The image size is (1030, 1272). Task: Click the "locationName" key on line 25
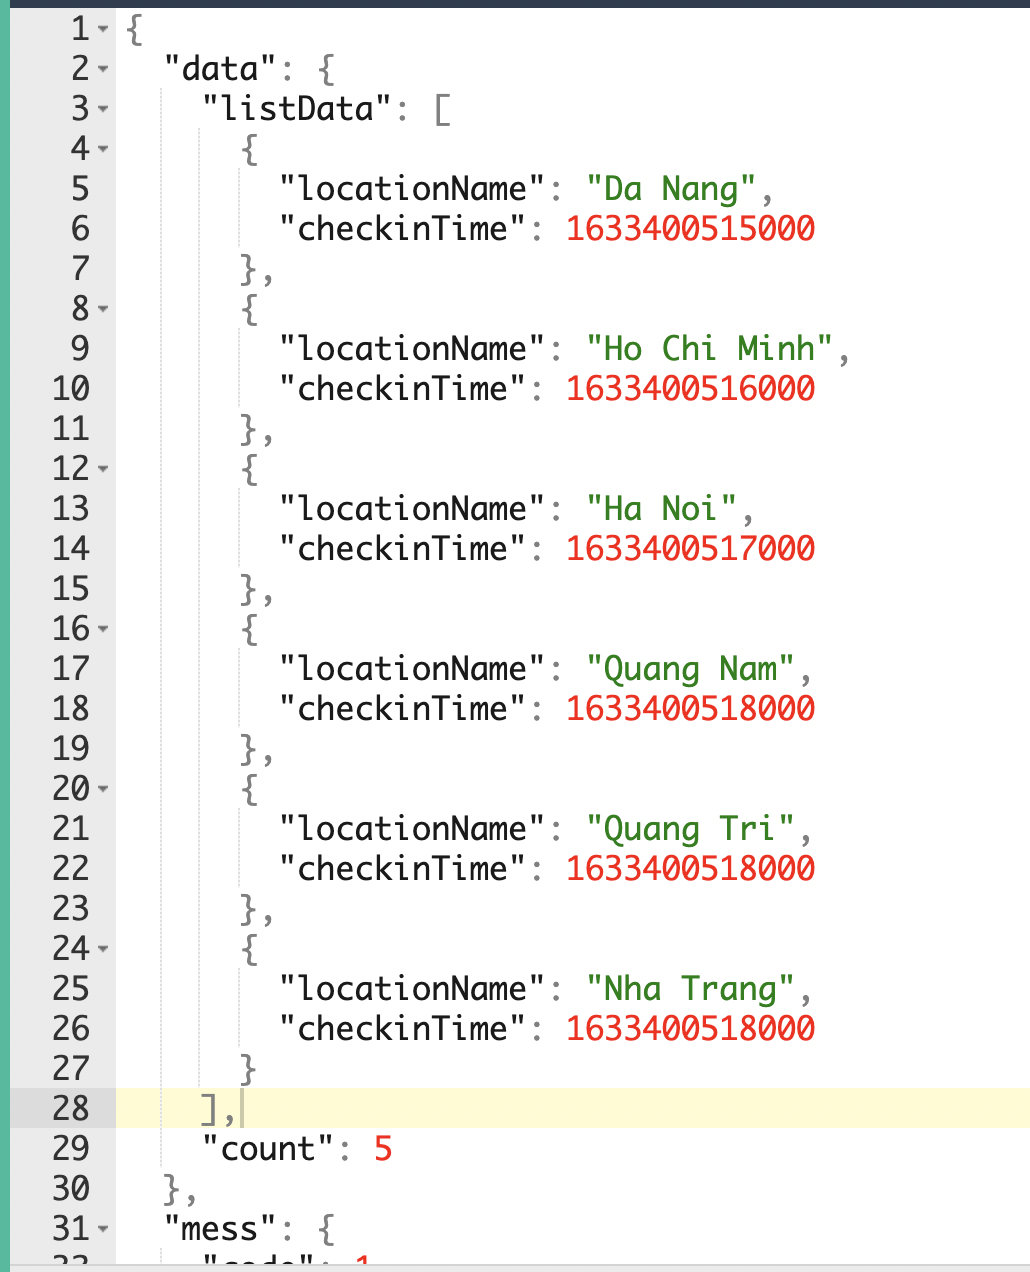[x=412, y=989]
